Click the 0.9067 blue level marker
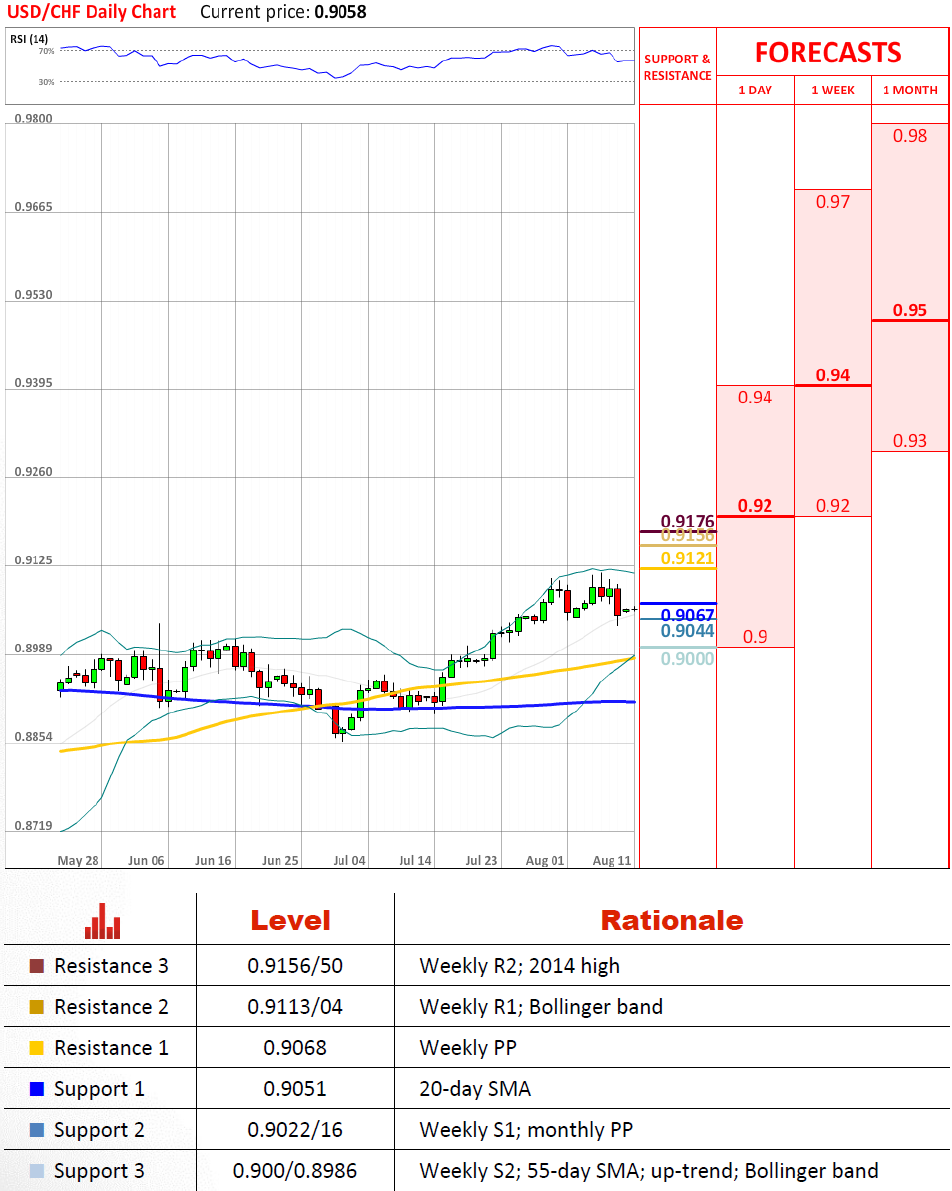Viewport: 952px width, 1191px height. (688, 614)
